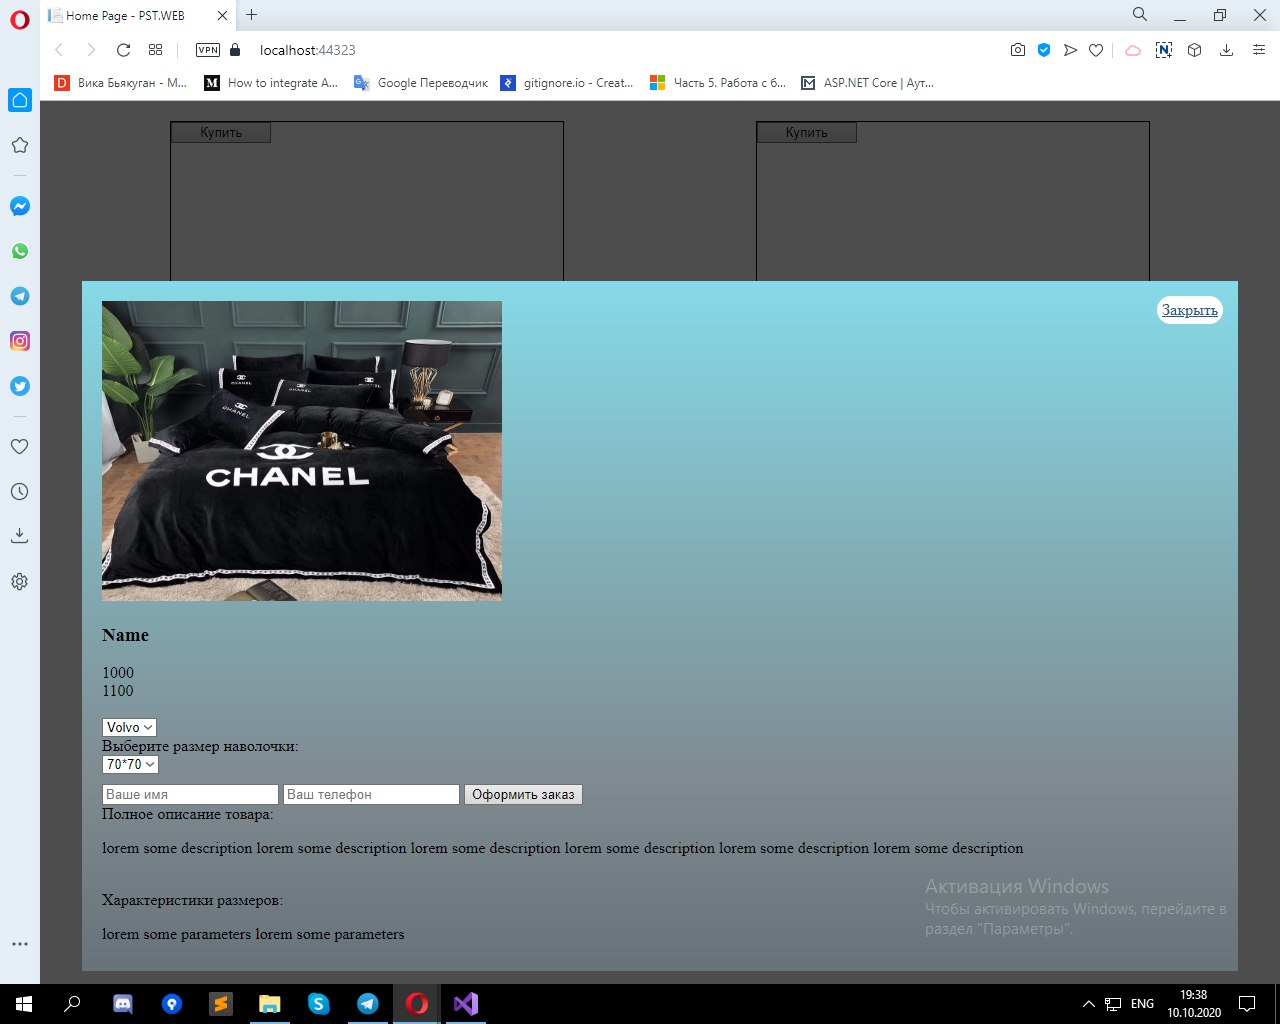Open Discord from the taskbar

[x=123, y=1003]
